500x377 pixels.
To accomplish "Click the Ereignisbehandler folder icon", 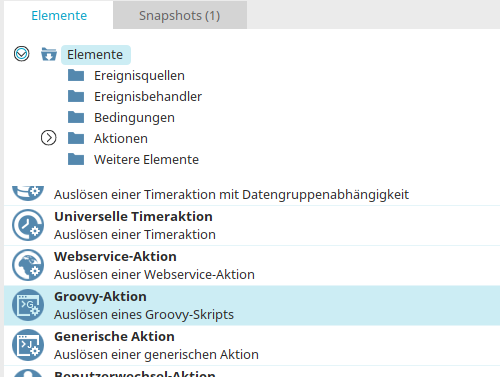I will point(76,96).
